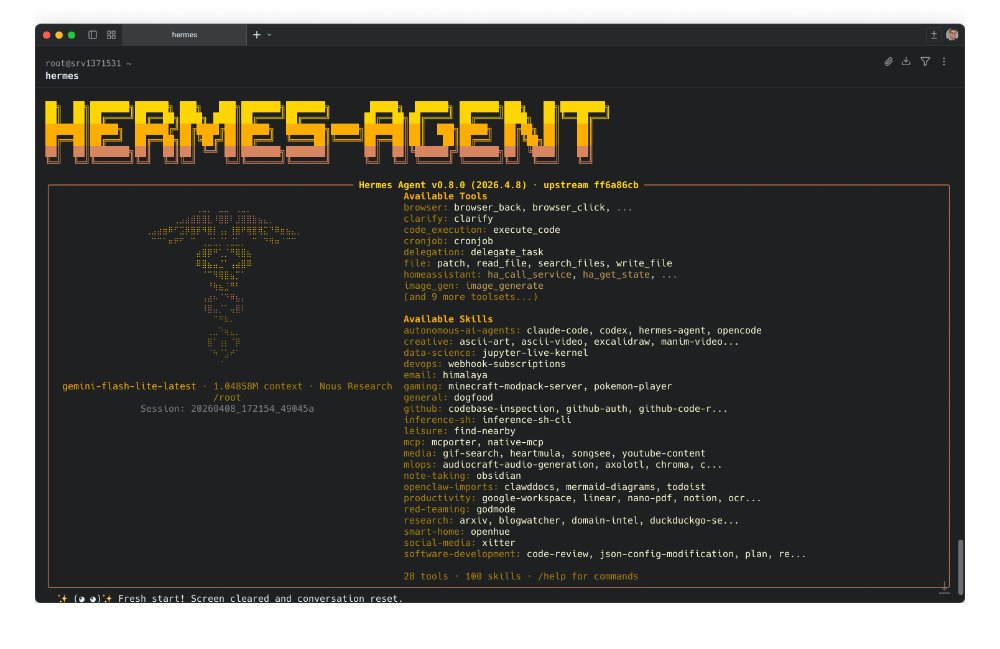This screenshot has height=649, width=1000.
Task: Click the 'Session: 20260408_172154_49045a' text
Action: (x=227, y=409)
